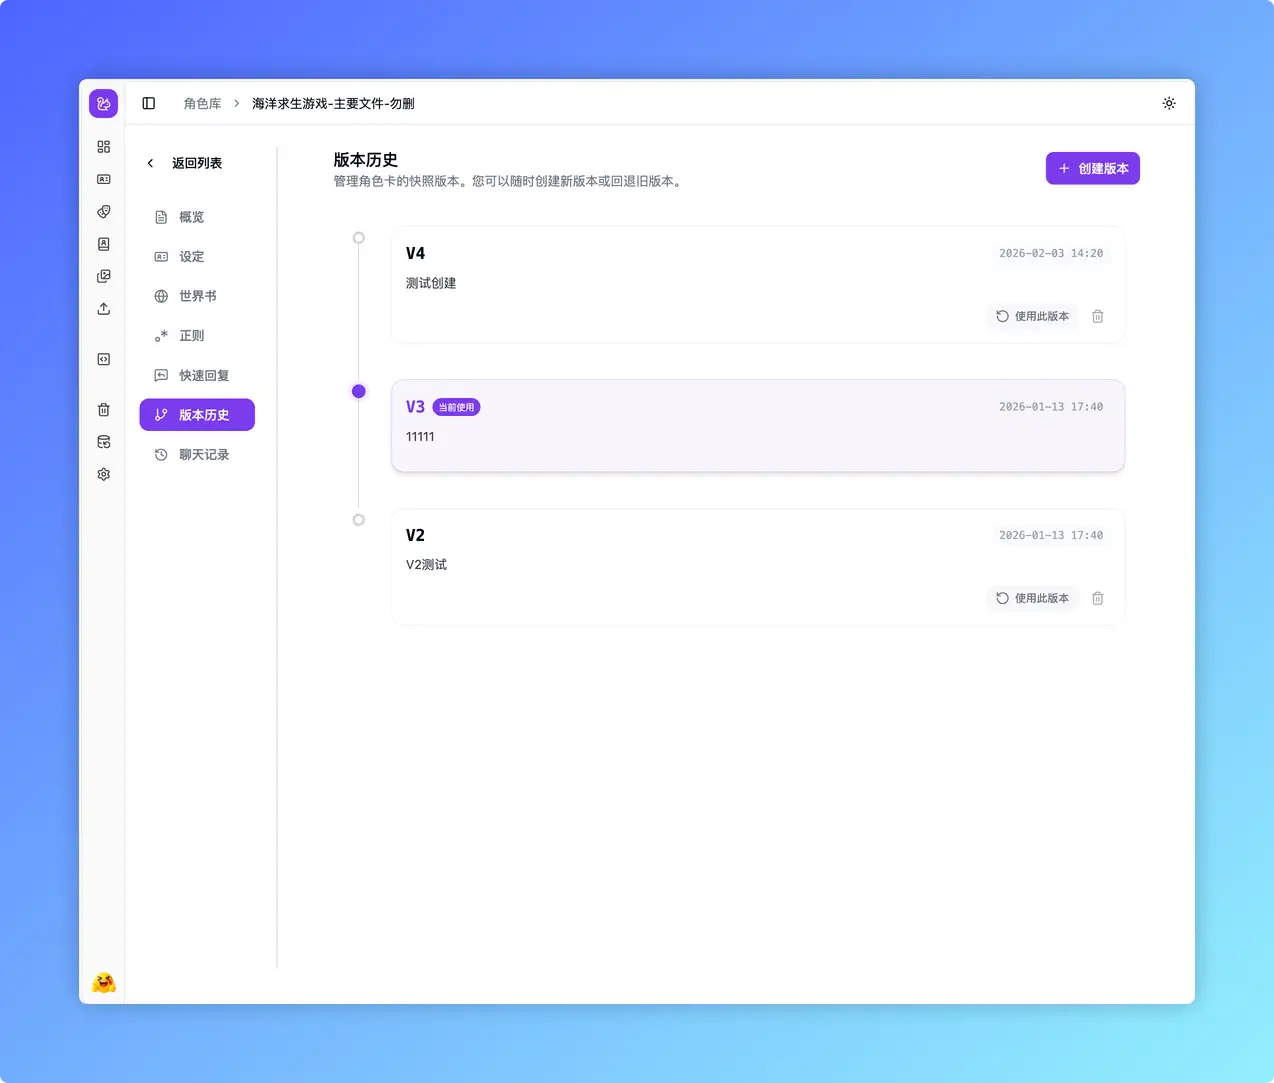Image resolution: width=1274 pixels, height=1083 pixels.
Task: Delete version V2 with trash icon
Action: 1097,598
